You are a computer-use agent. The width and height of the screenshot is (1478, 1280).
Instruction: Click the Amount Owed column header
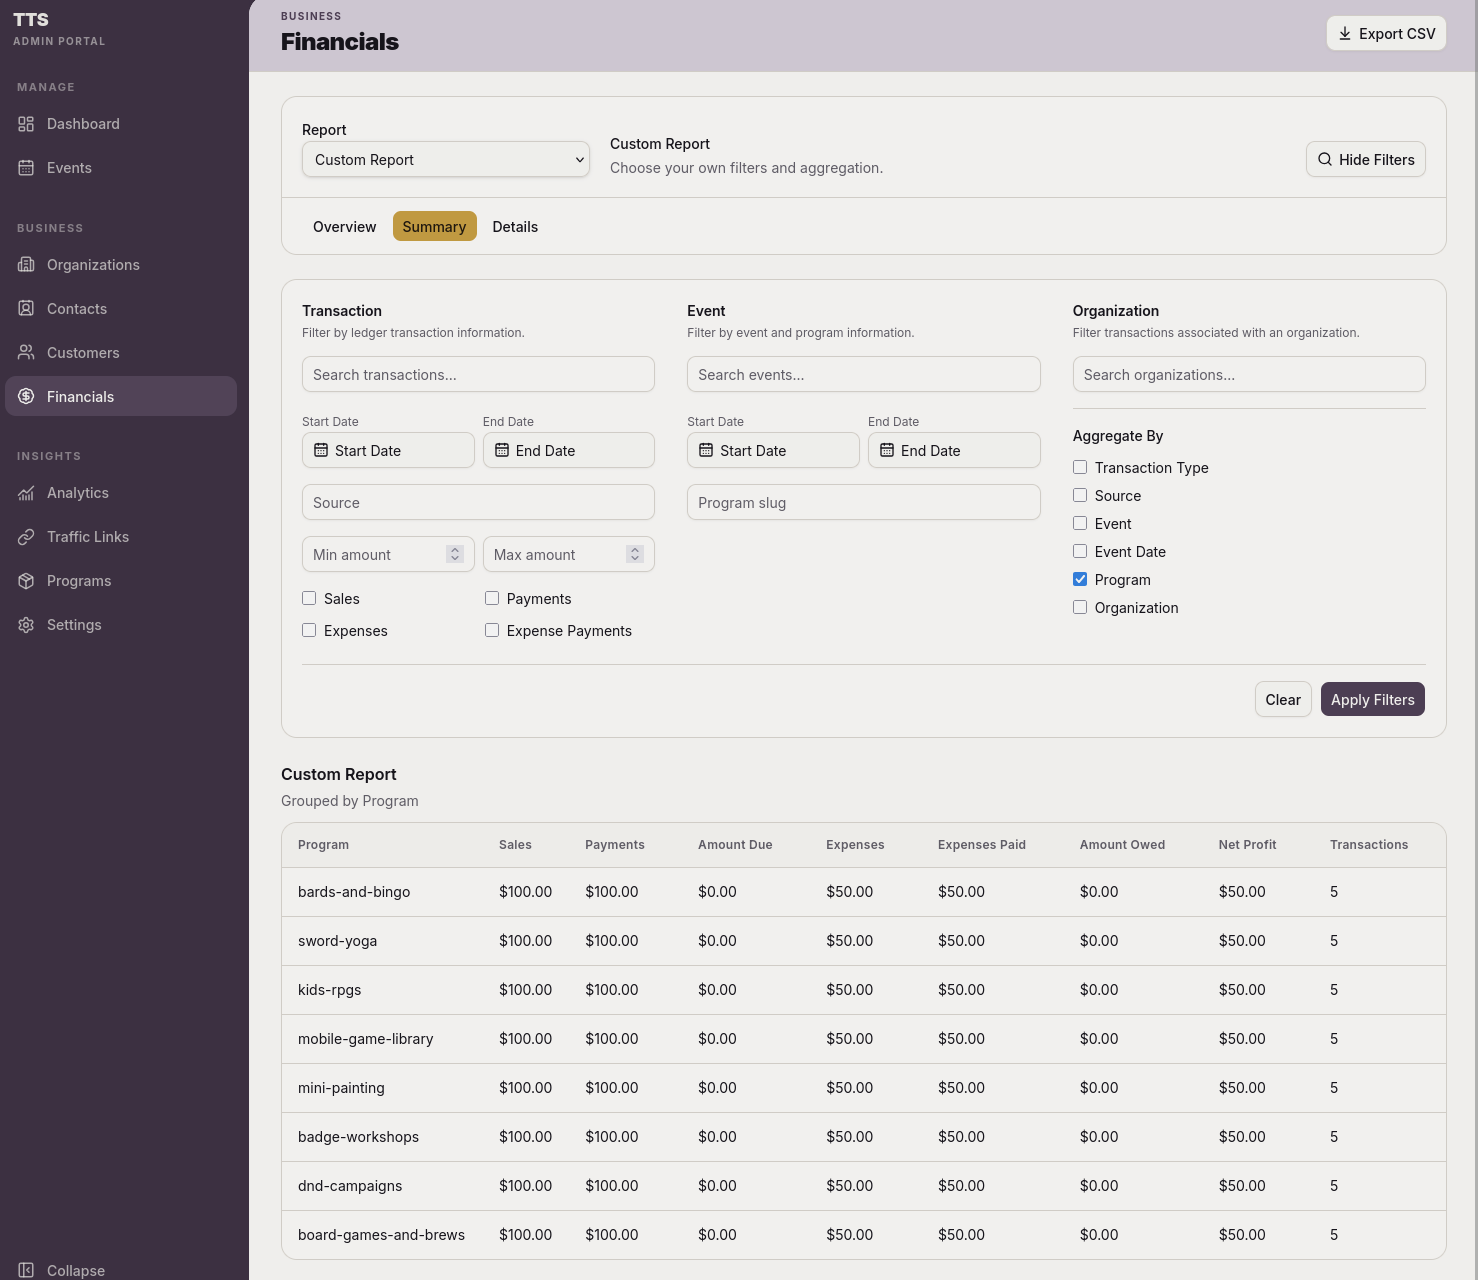coord(1122,845)
